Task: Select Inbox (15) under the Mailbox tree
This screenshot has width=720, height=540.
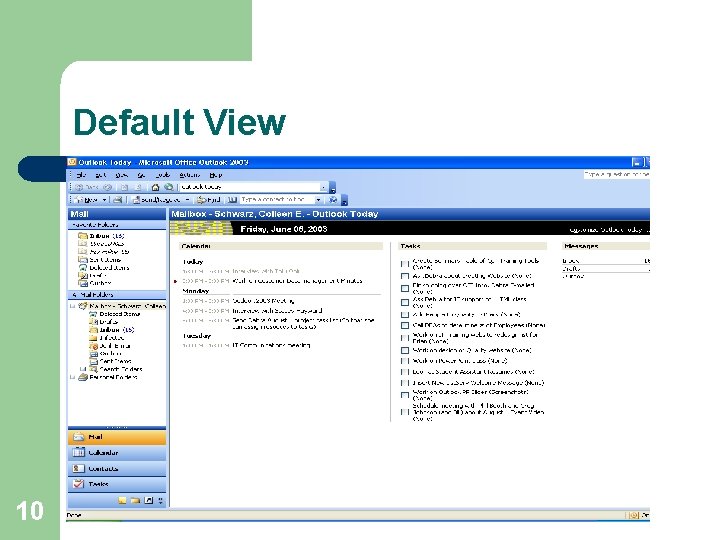Action: [112, 330]
